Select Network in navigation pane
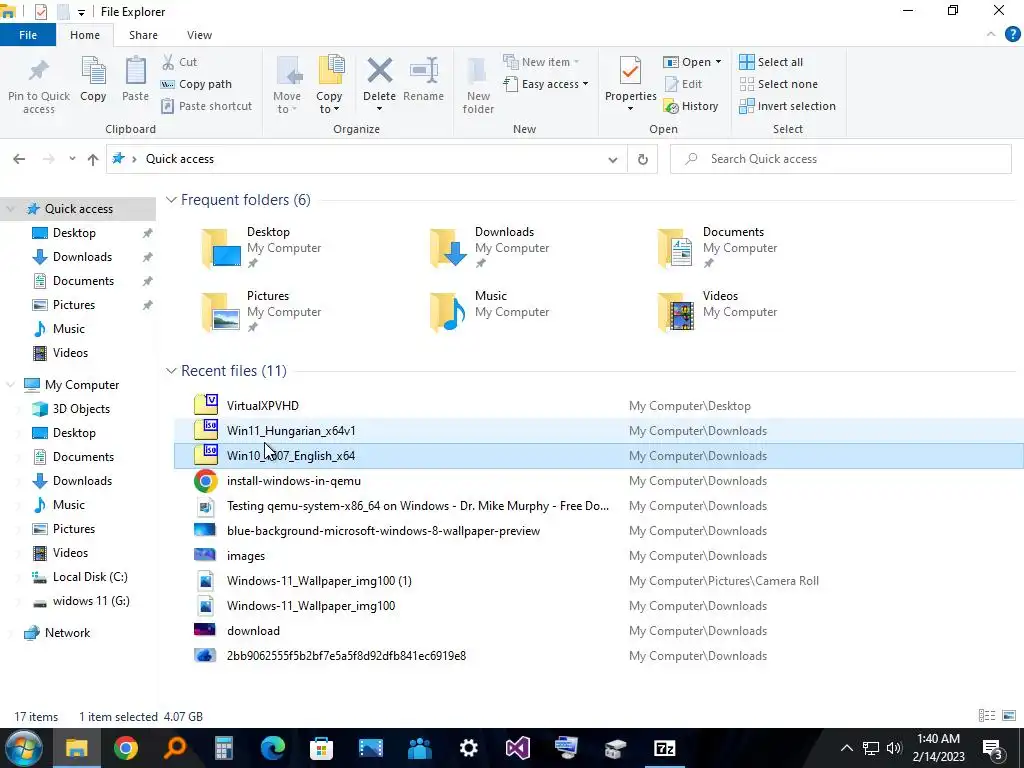Screen dimensions: 1024x768 [67, 633]
